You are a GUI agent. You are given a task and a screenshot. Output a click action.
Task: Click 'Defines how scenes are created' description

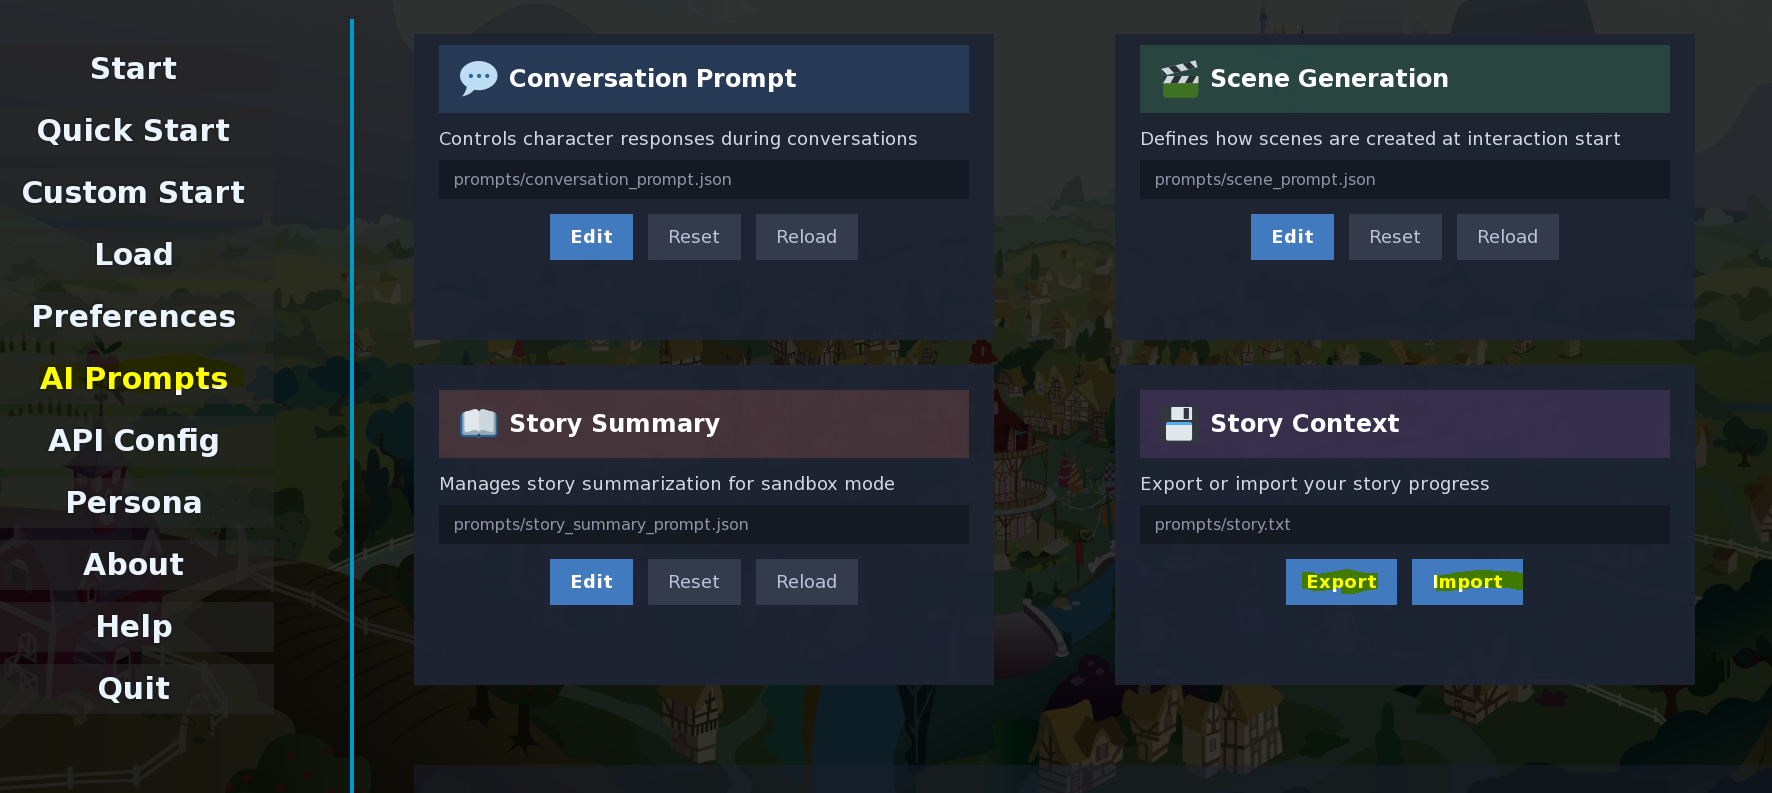coord(1380,139)
